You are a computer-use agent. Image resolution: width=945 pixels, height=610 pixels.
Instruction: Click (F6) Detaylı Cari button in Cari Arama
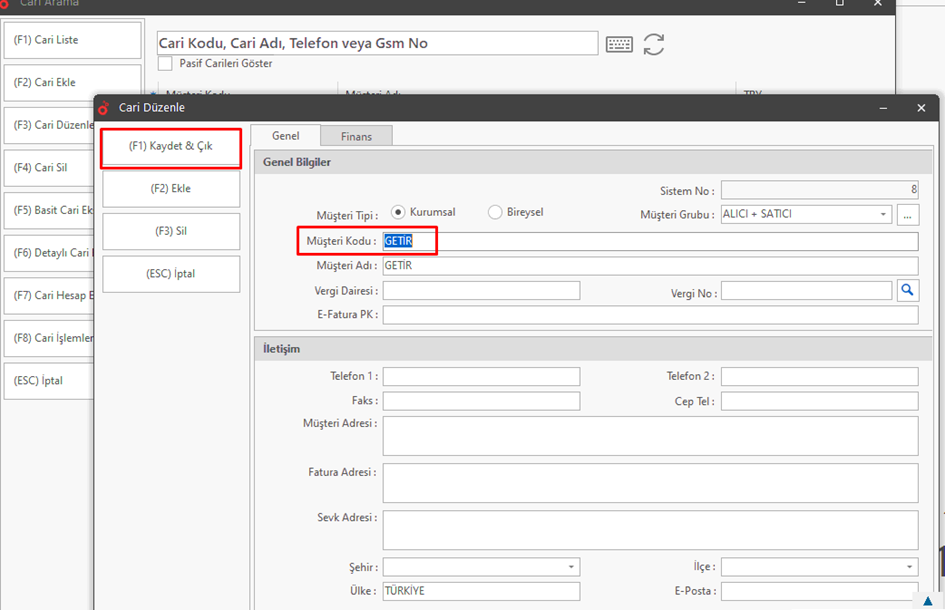click(x=49, y=253)
